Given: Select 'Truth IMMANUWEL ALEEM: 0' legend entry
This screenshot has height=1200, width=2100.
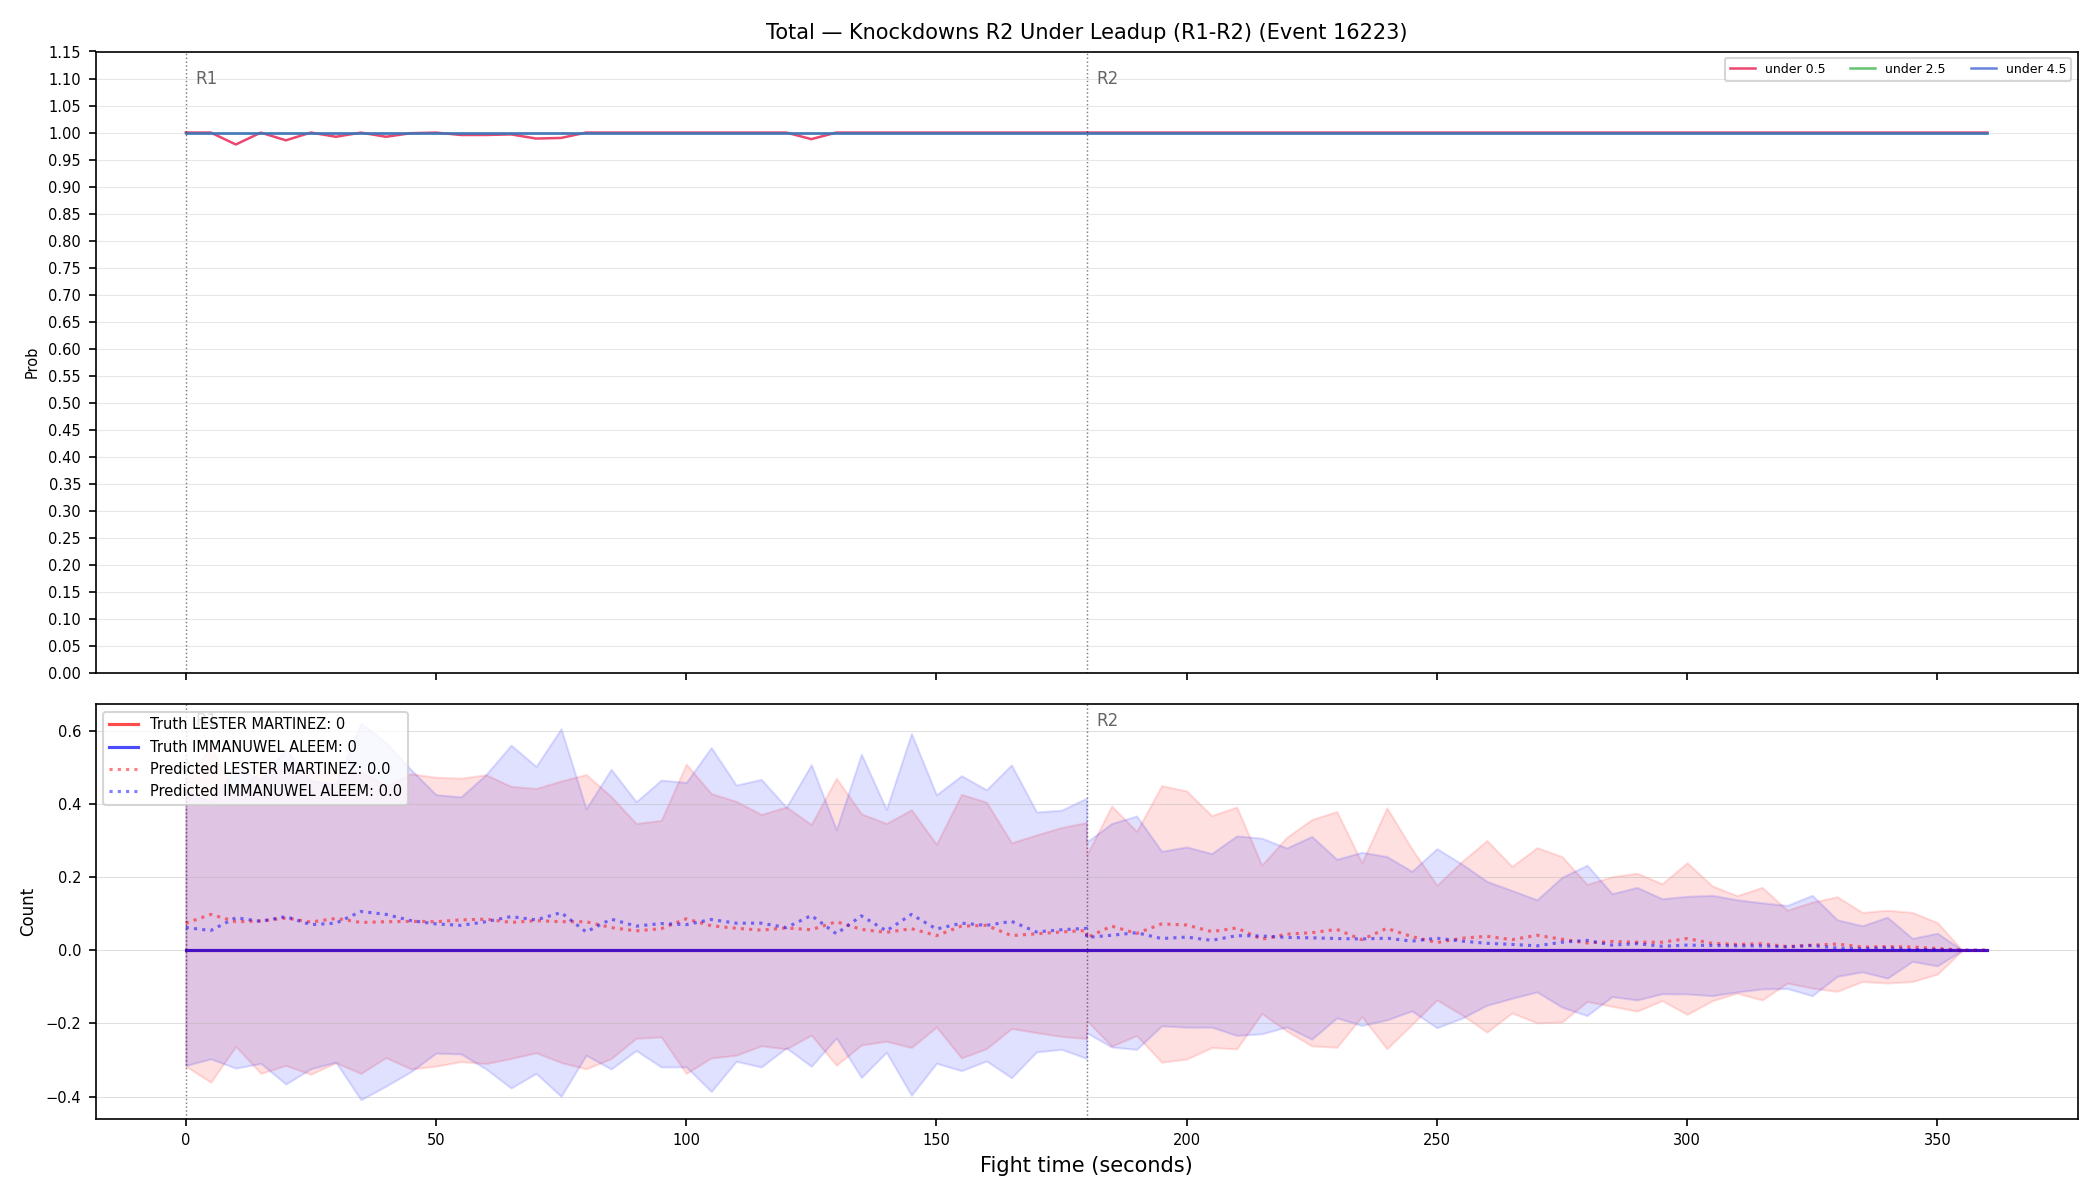Looking at the screenshot, I should coord(232,746).
